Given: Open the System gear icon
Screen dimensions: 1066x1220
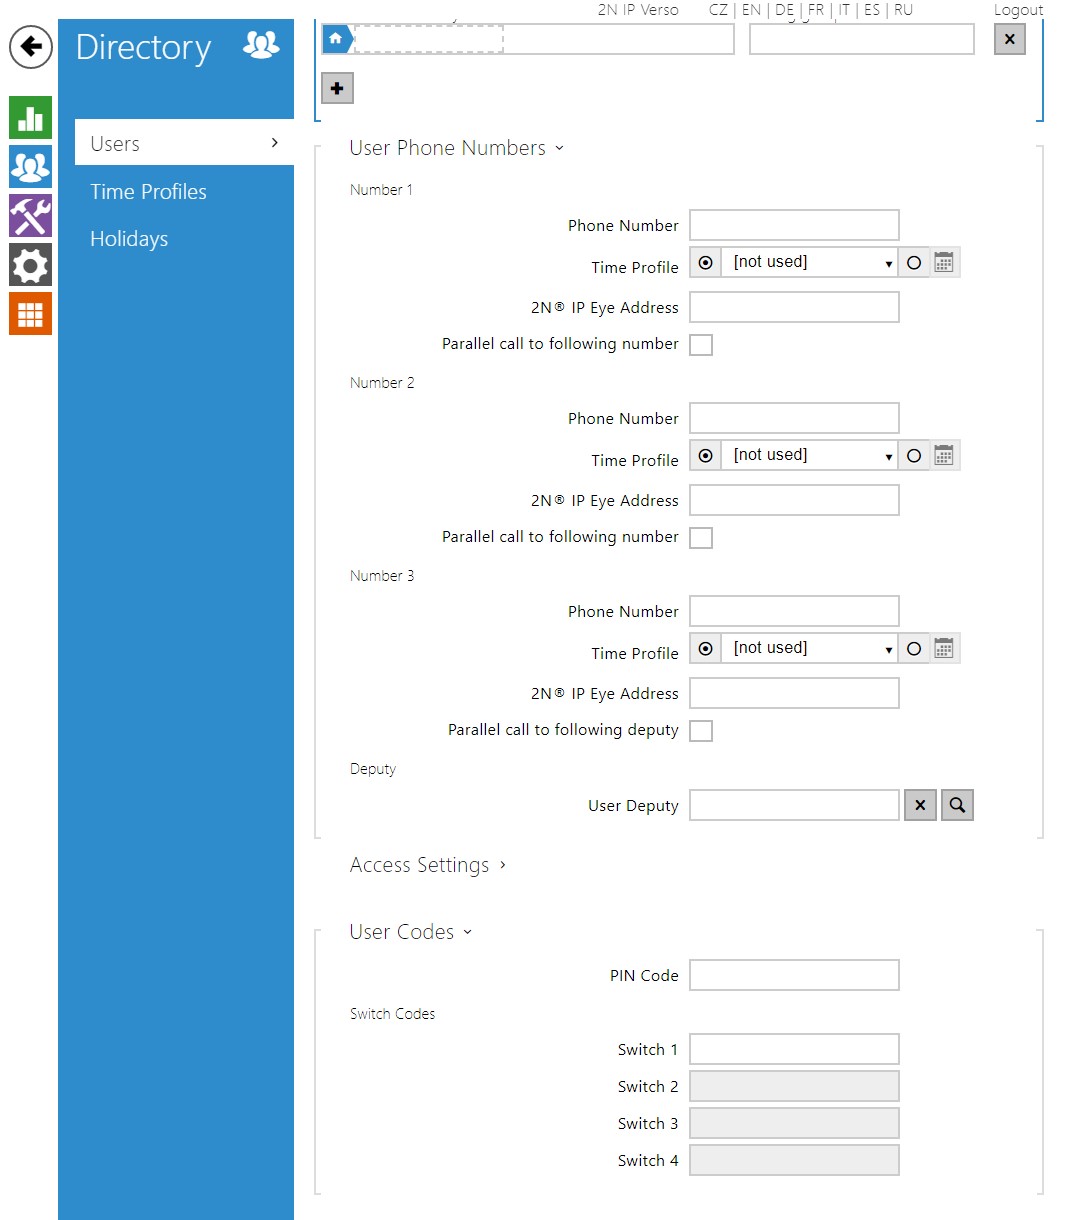Looking at the screenshot, I should point(30,265).
